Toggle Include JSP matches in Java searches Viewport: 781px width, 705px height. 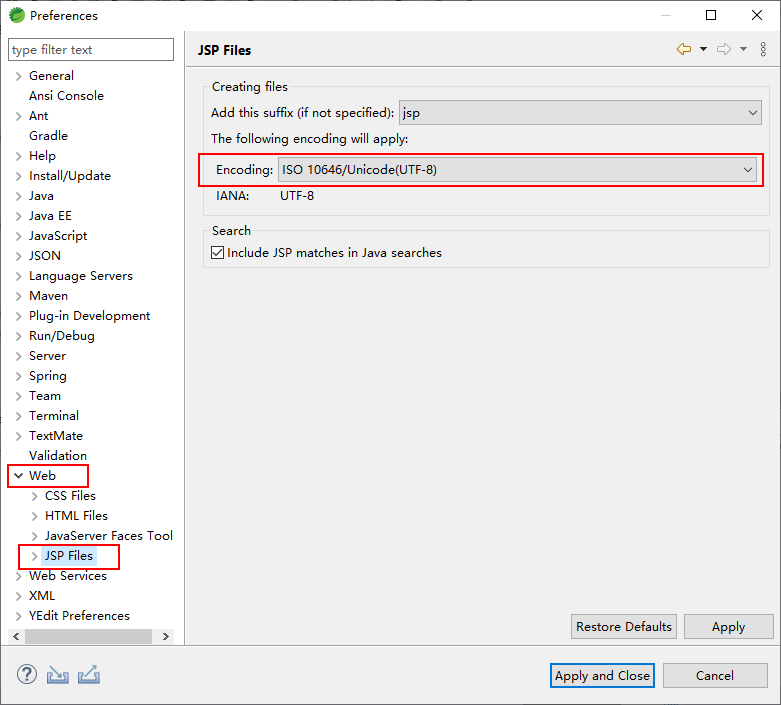pos(218,253)
